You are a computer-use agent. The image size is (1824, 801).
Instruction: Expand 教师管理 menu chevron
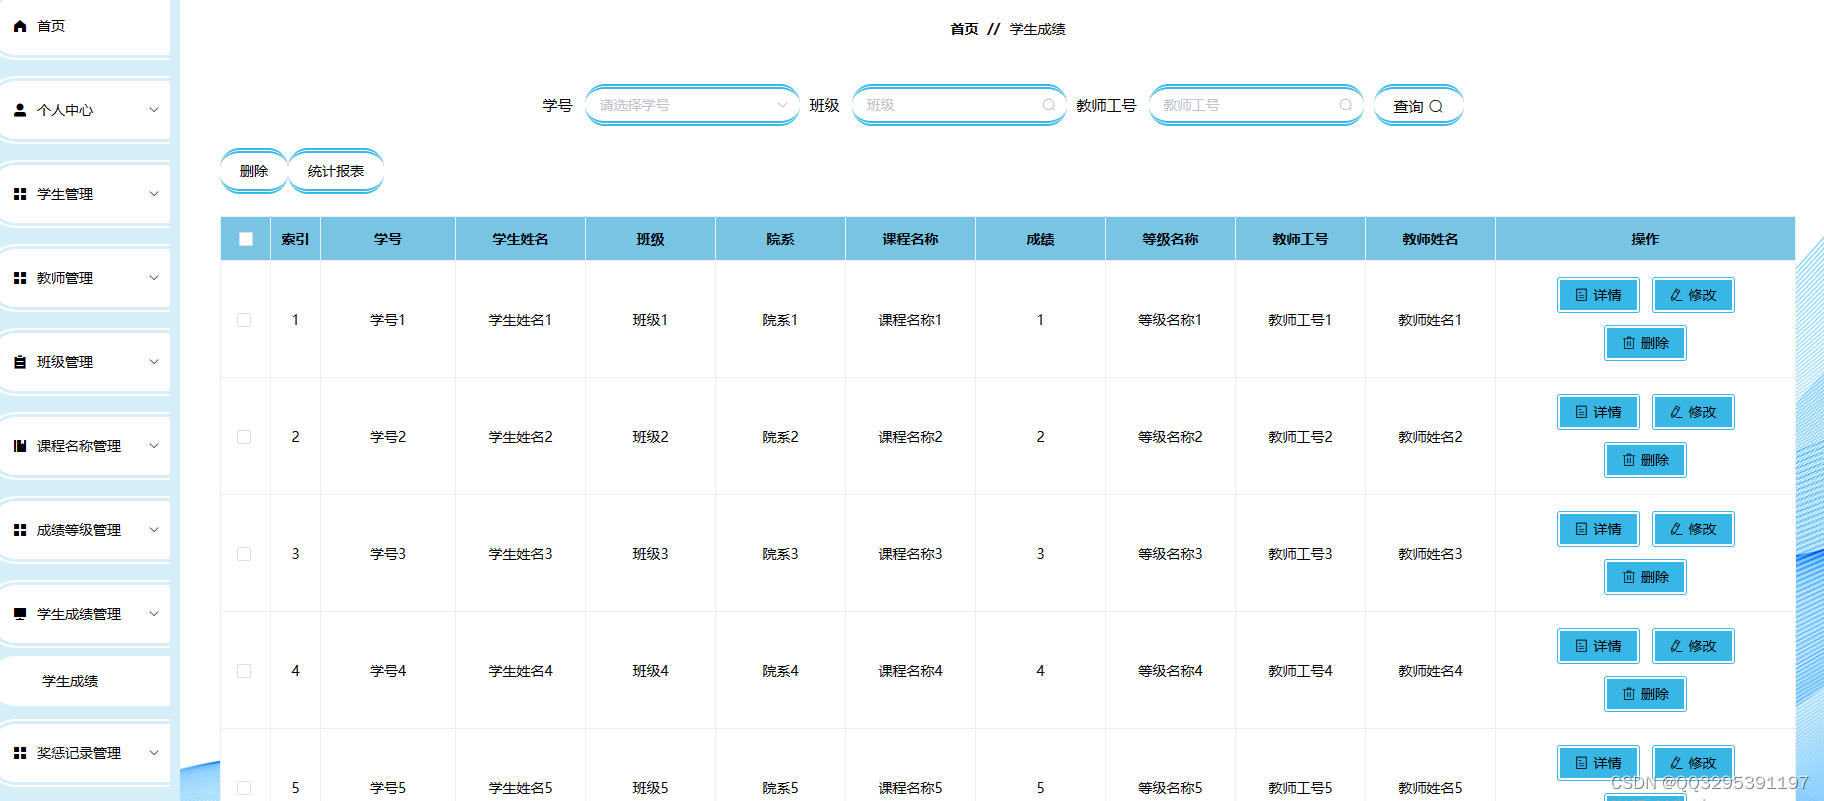[154, 278]
